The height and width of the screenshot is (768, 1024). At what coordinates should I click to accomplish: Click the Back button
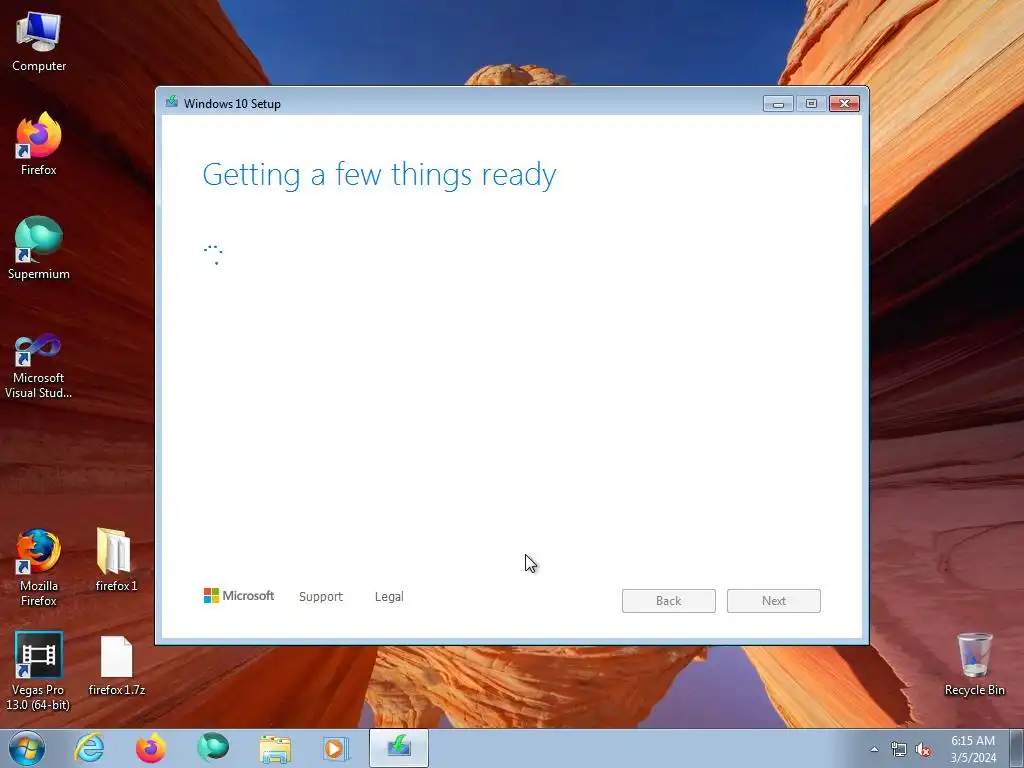pyautogui.click(x=669, y=601)
